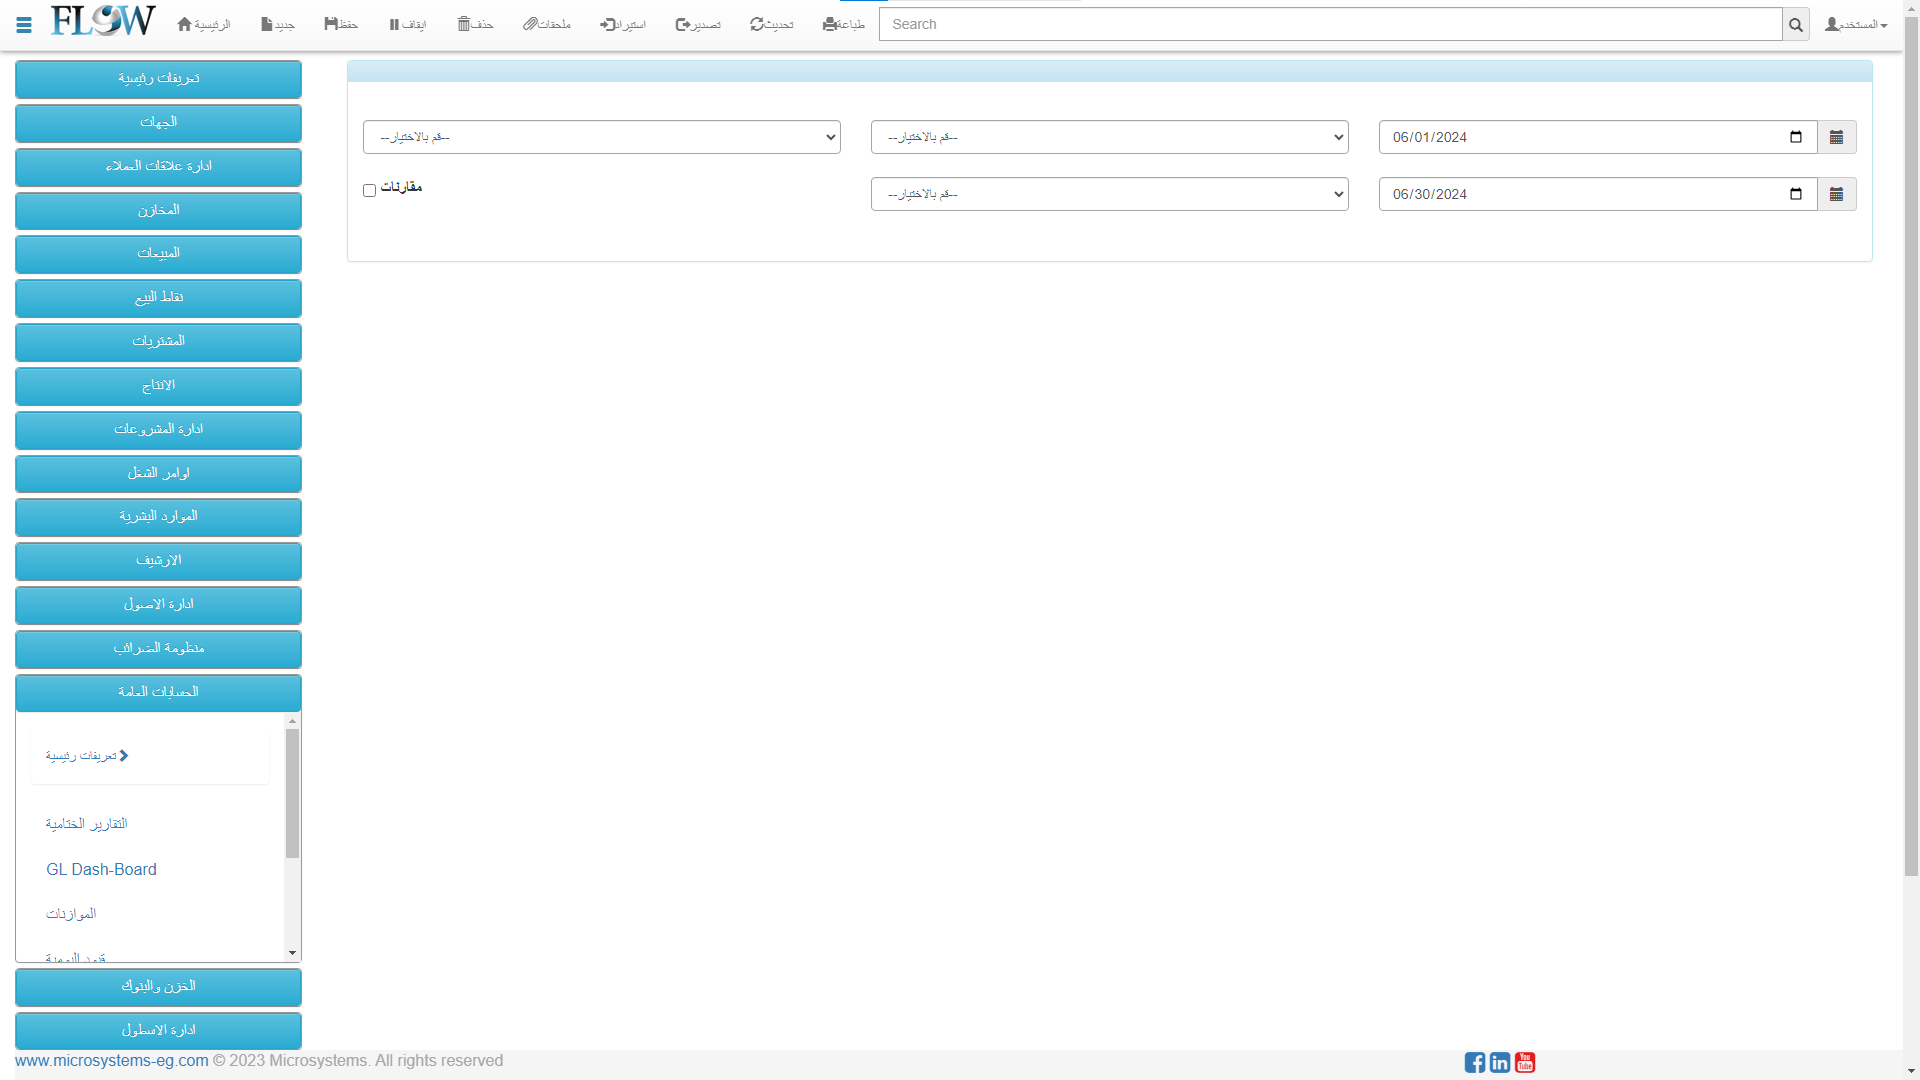Click the www.microsystems-eg.com footer link

tap(112, 1061)
